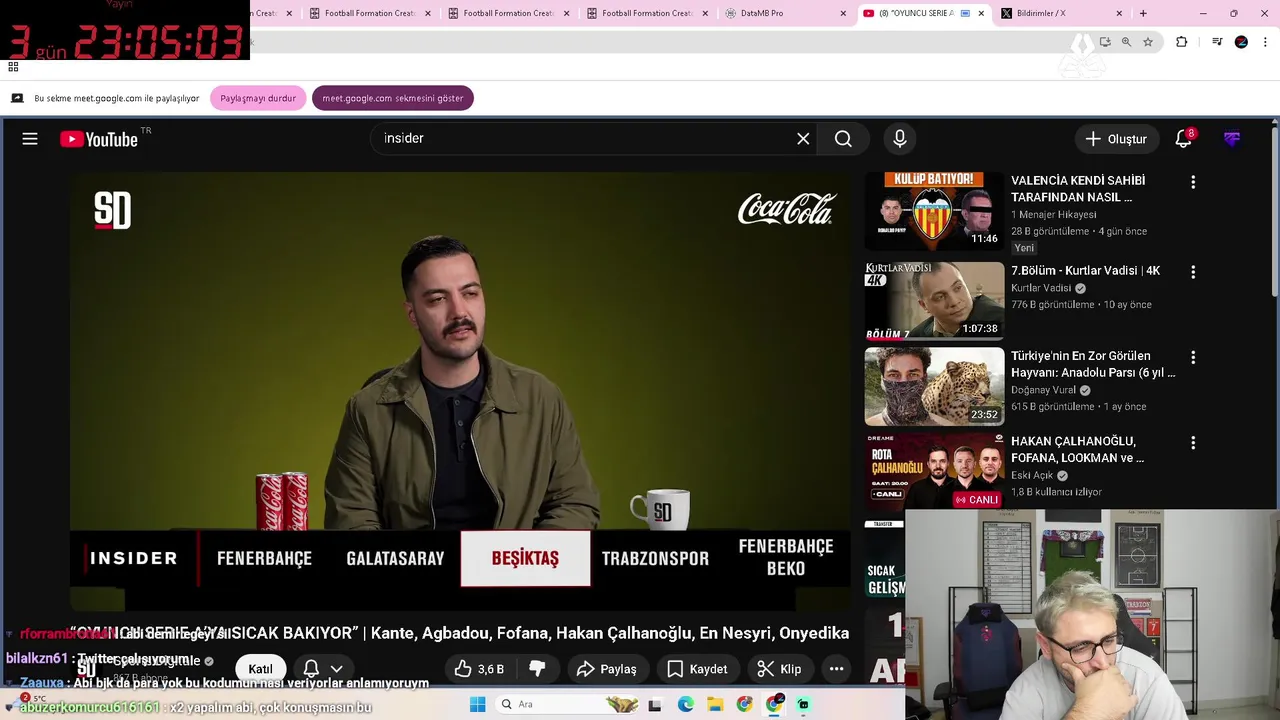Viewport: 1280px width, 720px height.
Task: Go to YouTube home via logo
Action: coord(98,139)
